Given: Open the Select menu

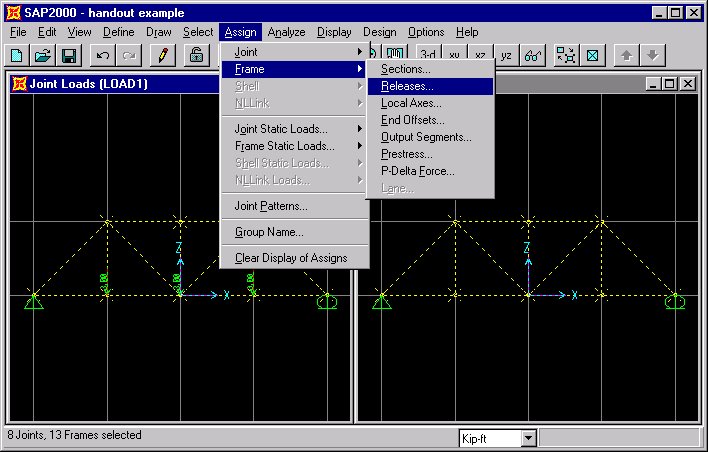Looking at the screenshot, I should pyautogui.click(x=198, y=32).
